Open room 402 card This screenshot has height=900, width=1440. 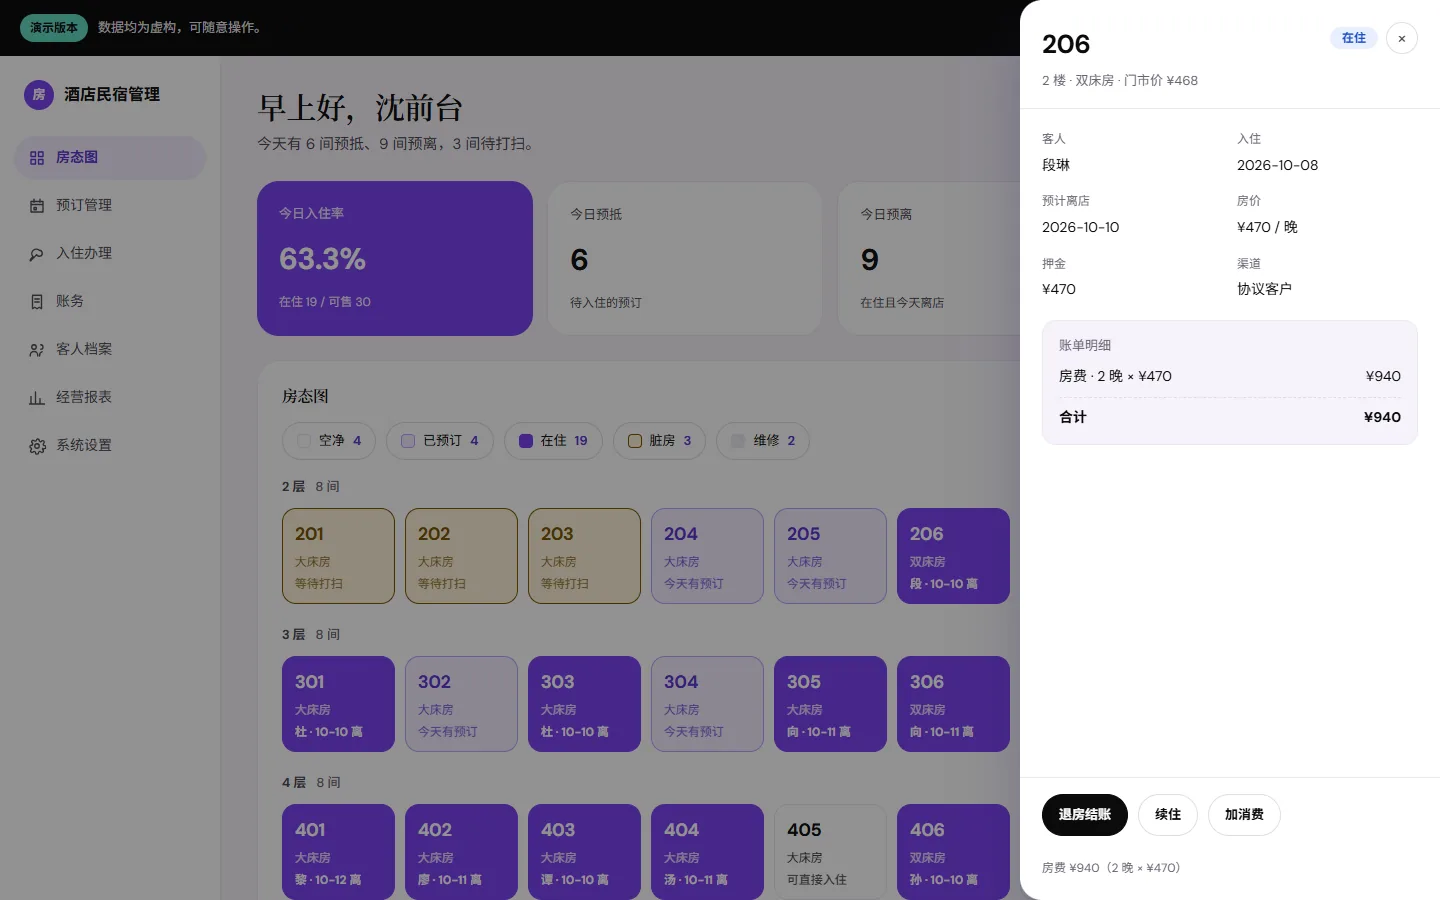pos(461,852)
